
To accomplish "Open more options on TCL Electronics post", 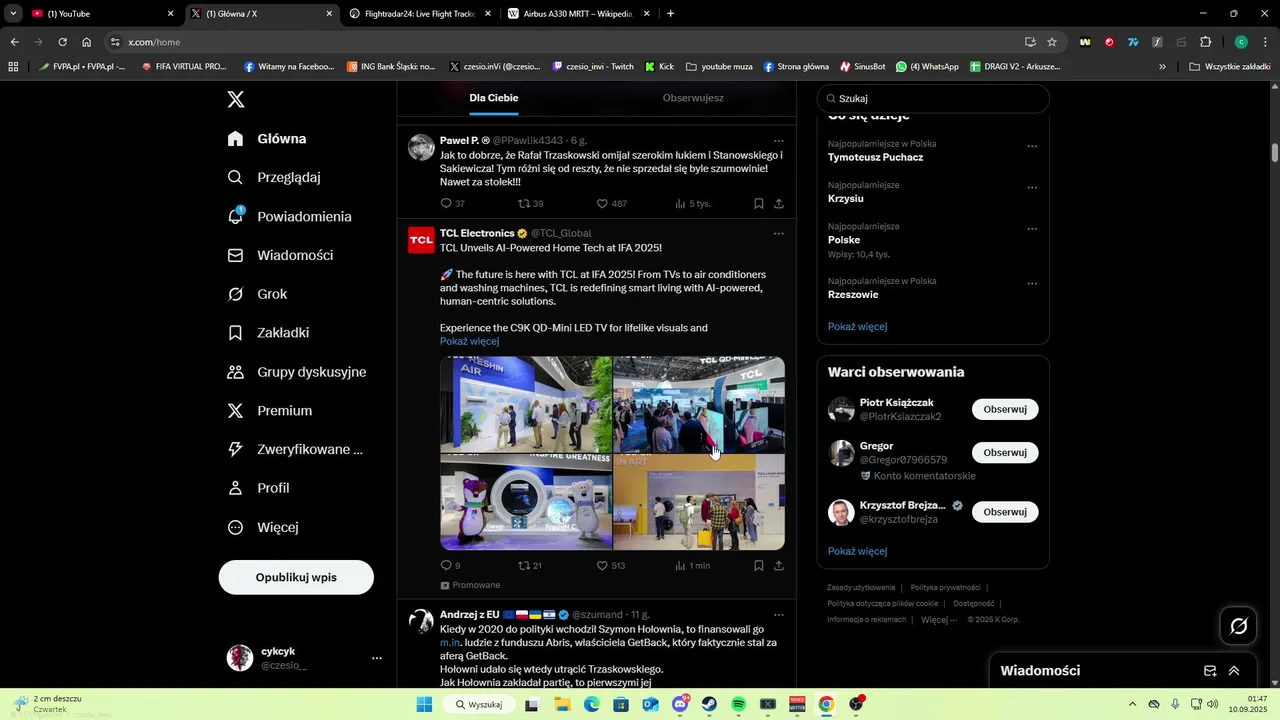I will pos(778,233).
